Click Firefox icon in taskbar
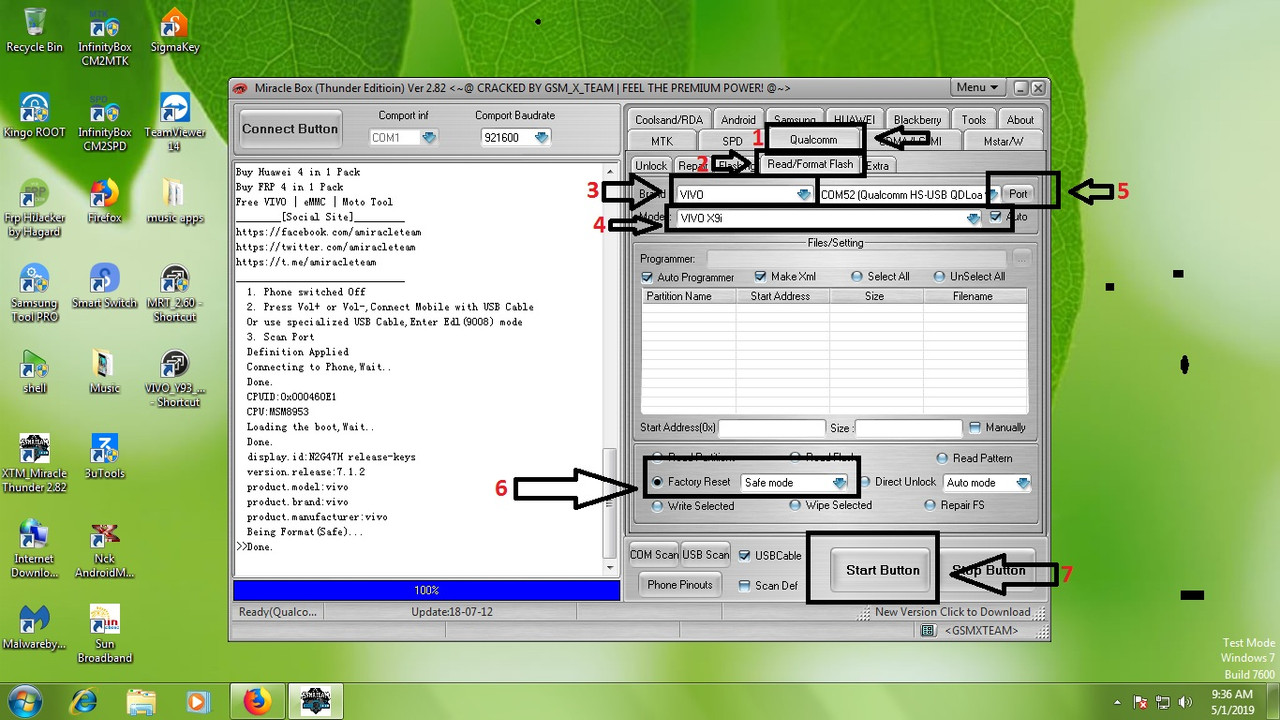 tap(256, 702)
